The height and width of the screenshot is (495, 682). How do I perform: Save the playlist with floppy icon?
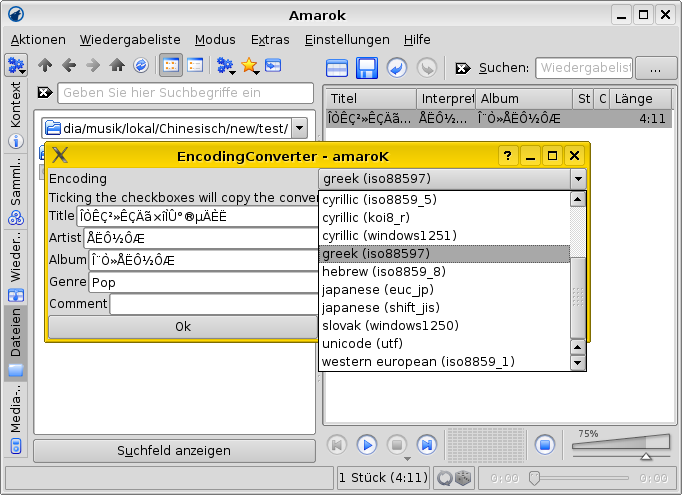(367, 68)
